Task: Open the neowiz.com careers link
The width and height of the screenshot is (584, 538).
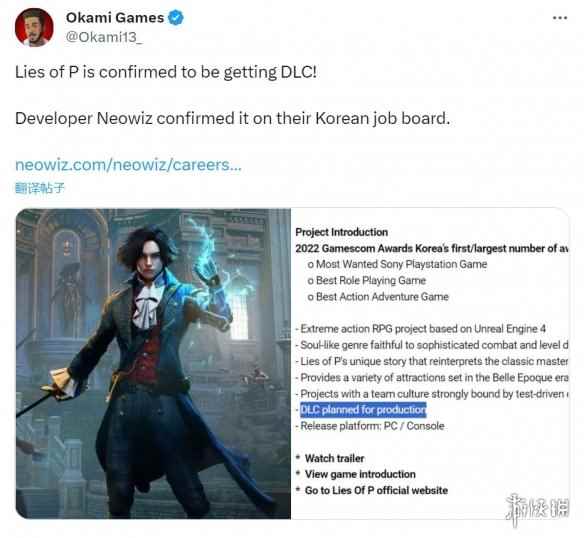Action: pyautogui.click(x=128, y=164)
